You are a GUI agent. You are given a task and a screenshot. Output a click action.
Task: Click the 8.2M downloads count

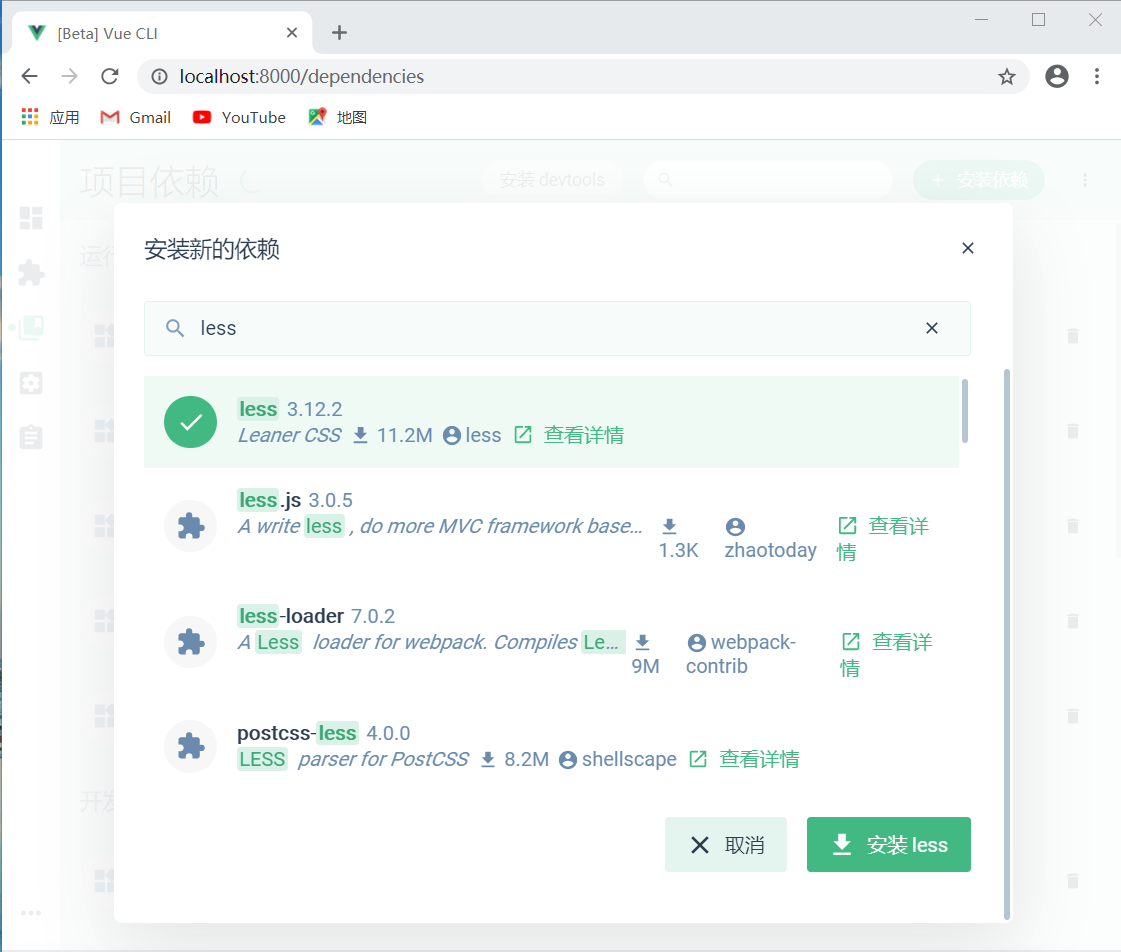[x=526, y=759]
